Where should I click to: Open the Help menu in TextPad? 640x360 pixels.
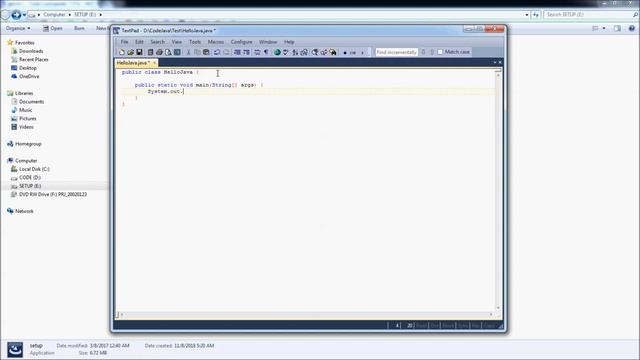[x=289, y=42]
